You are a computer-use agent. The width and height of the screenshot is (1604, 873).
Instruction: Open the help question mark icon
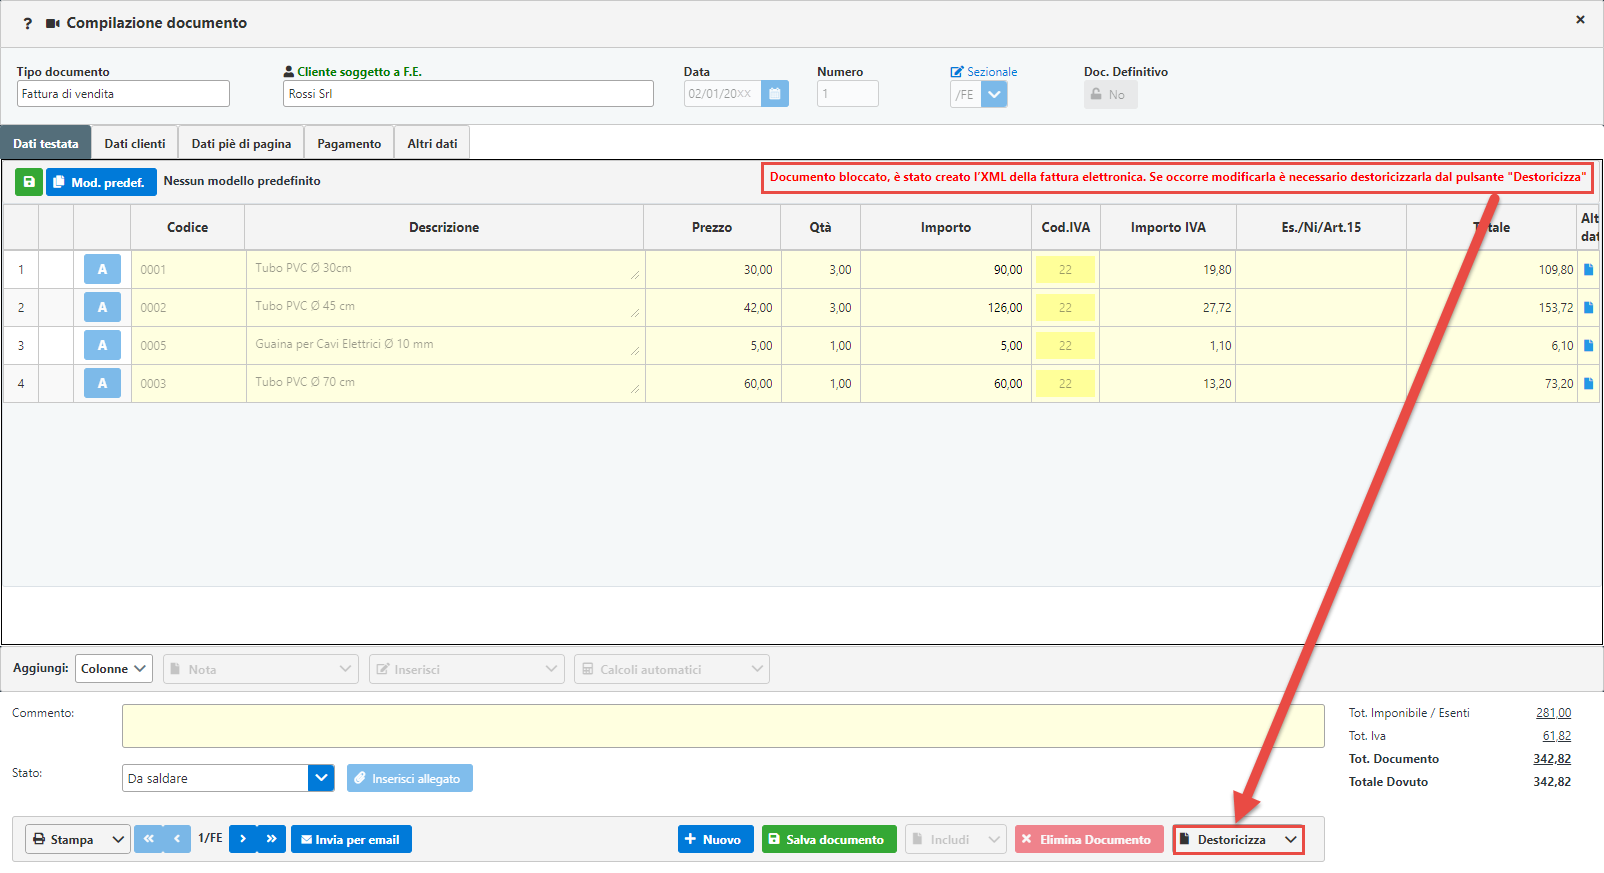pyautogui.click(x=28, y=23)
